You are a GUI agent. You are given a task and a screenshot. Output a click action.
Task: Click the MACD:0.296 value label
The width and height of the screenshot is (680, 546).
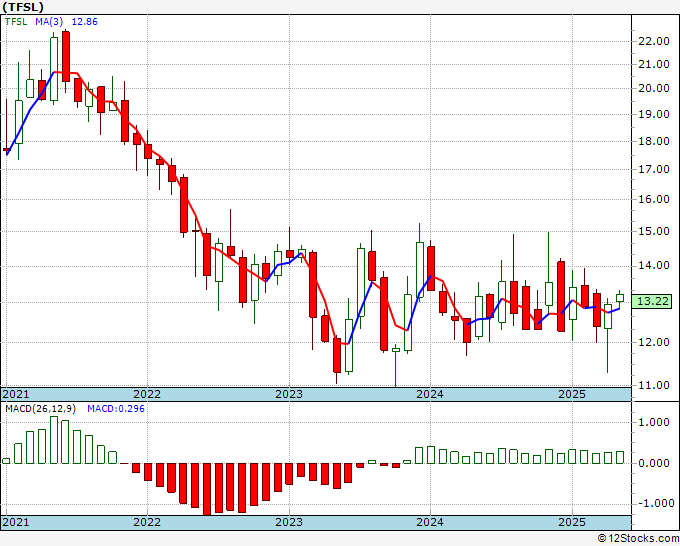pyautogui.click(x=116, y=409)
